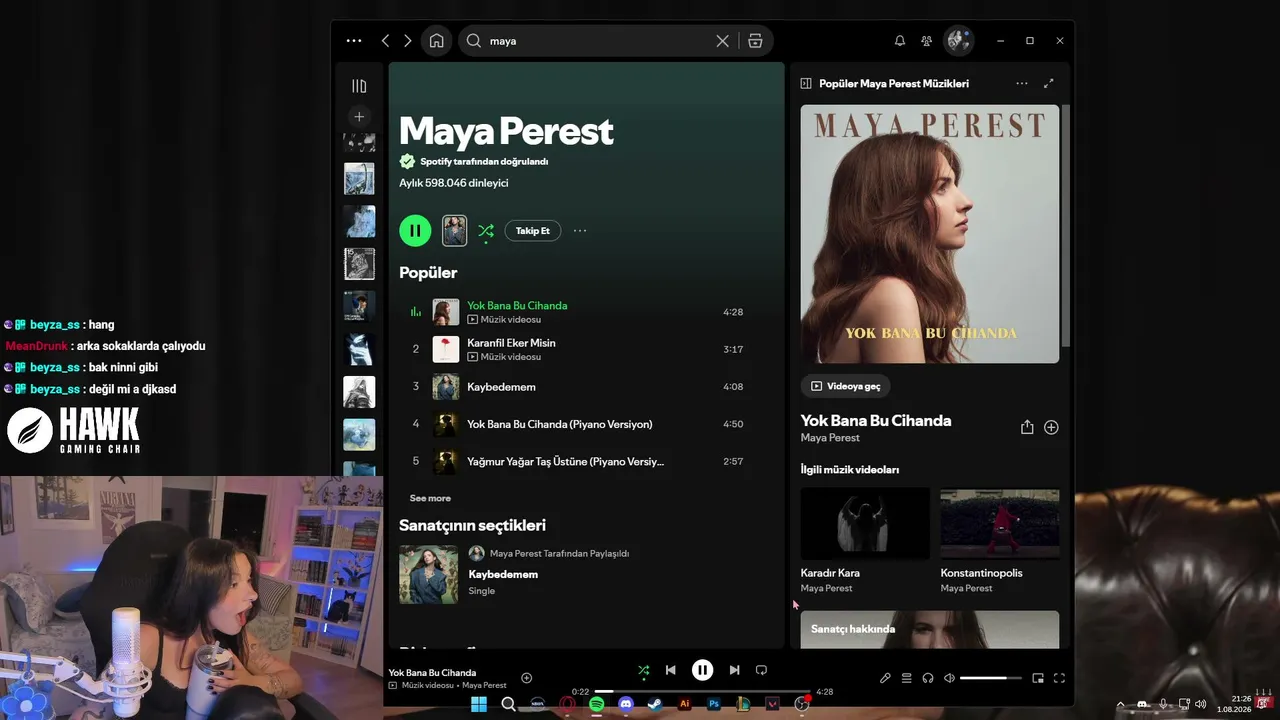Open the Friend Activity icon
1280x720 pixels.
(927, 41)
